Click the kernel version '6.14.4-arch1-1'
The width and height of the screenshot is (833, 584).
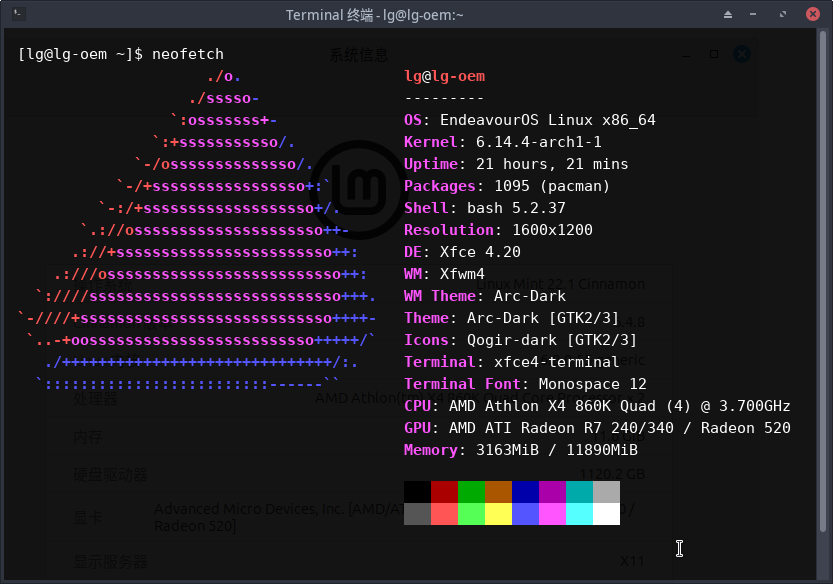pyautogui.click(x=539, y=142)
